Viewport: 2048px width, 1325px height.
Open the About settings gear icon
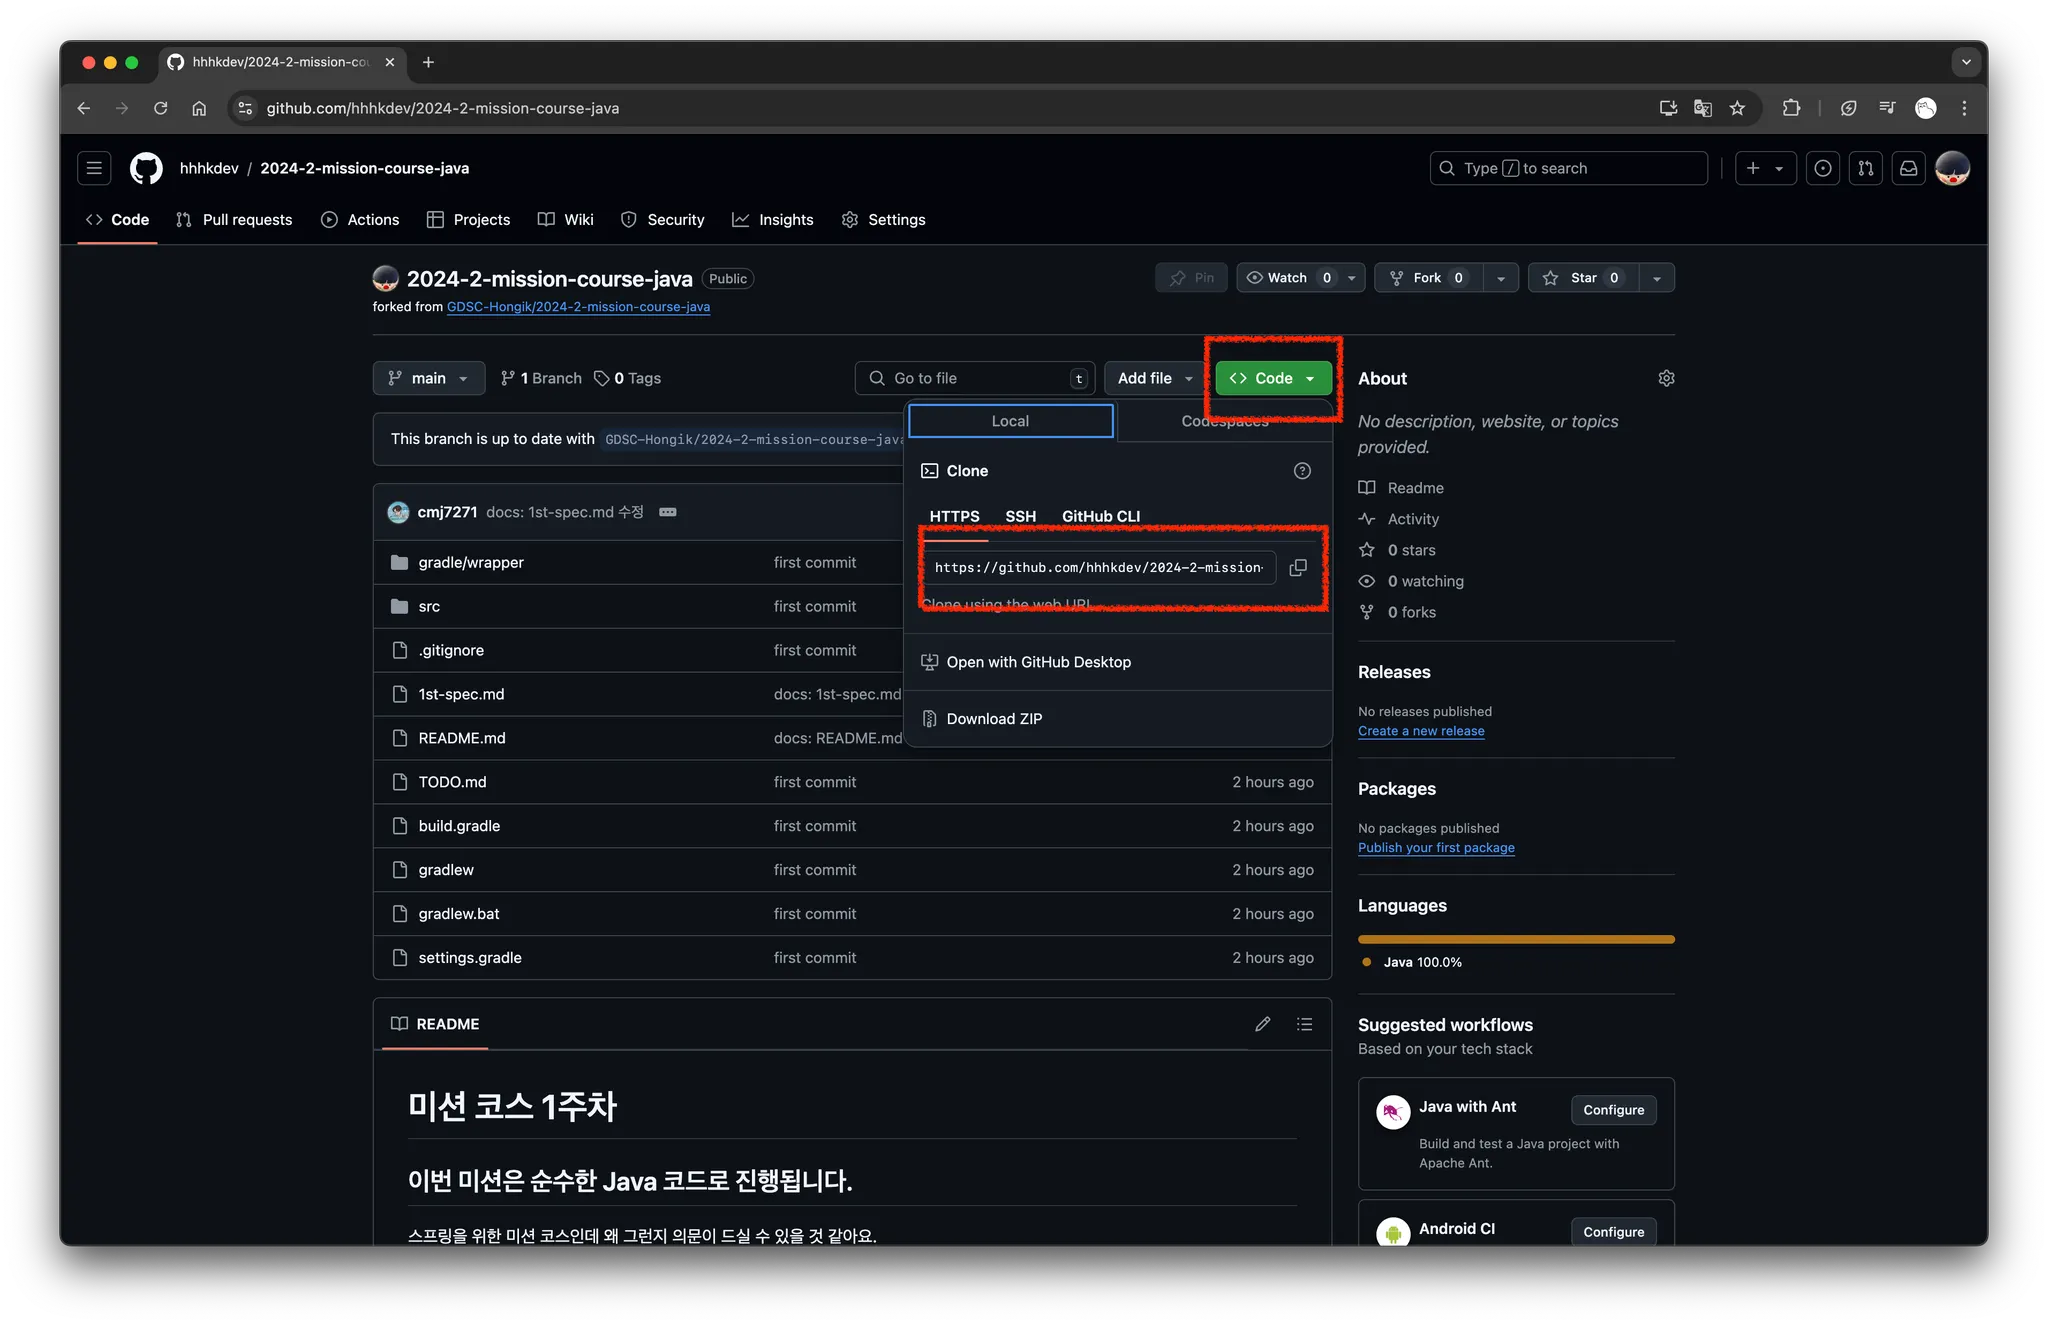(1666, 378)
